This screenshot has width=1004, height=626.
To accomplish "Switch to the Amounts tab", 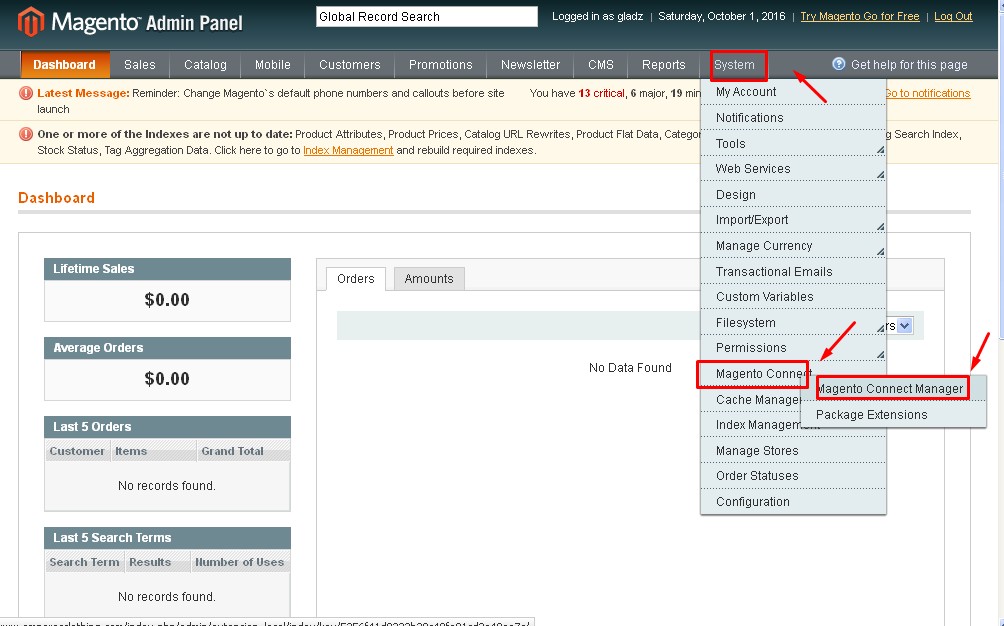I will point(429,278).
